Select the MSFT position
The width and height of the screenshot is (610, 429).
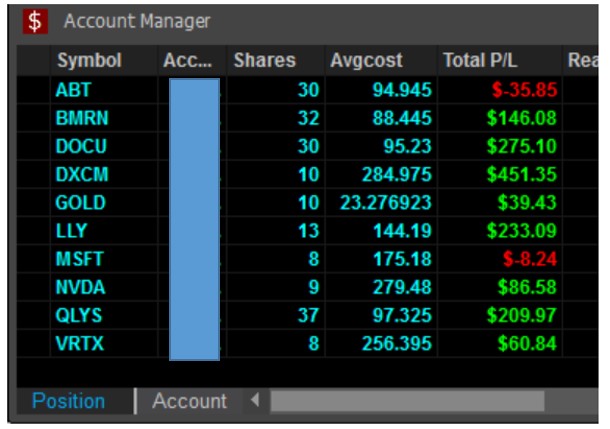pyautogui.click(x=80, y=259)
